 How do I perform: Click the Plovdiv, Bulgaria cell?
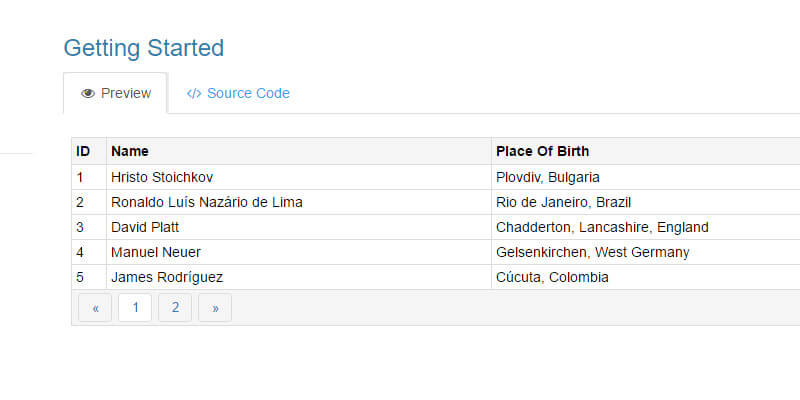(548, 177)
